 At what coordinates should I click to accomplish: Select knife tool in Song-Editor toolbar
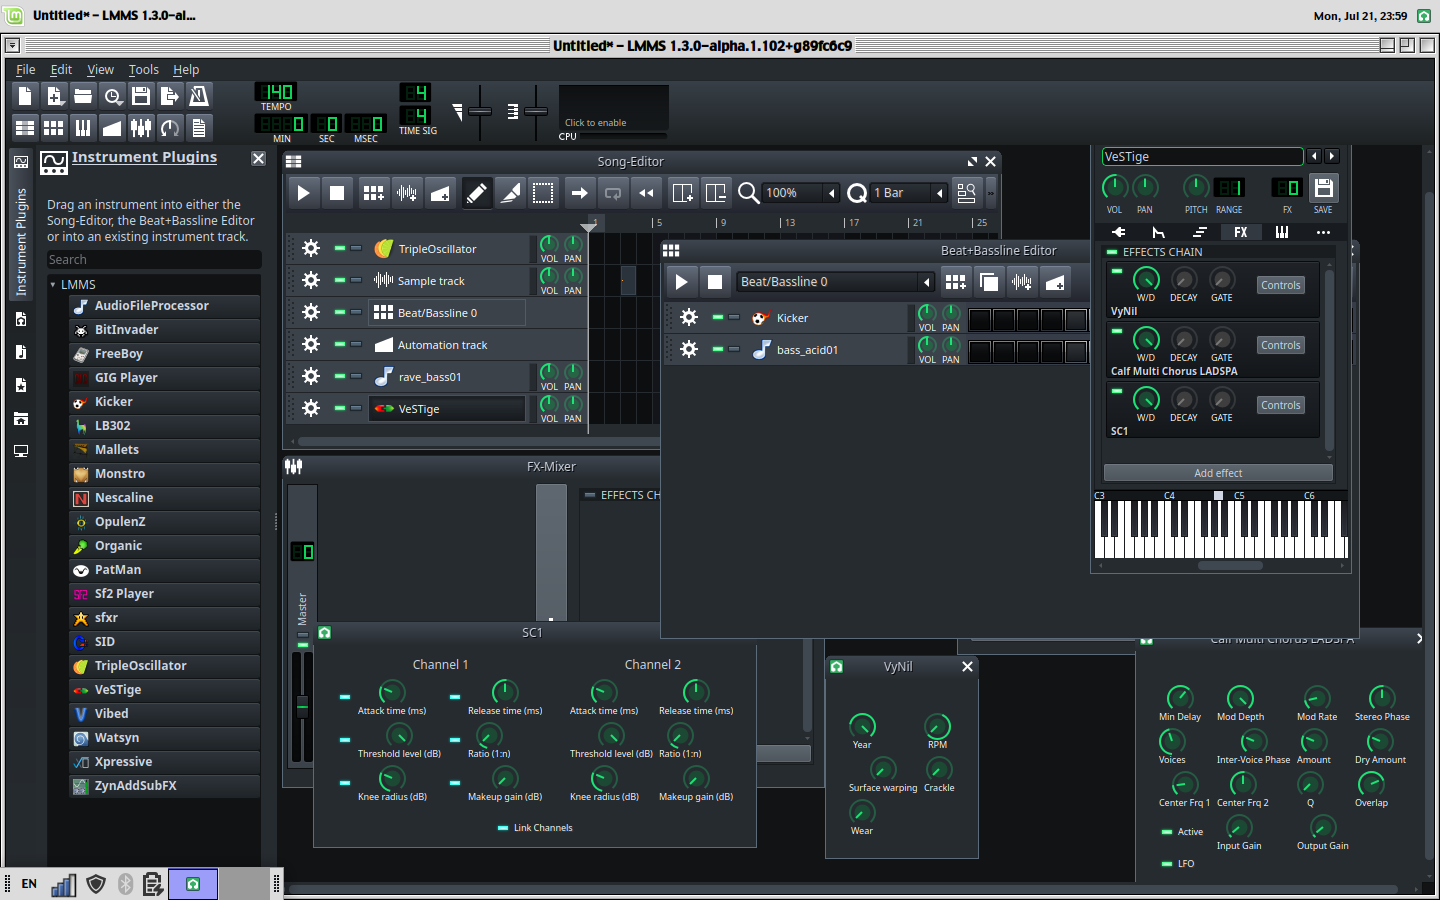pos(510,193)
